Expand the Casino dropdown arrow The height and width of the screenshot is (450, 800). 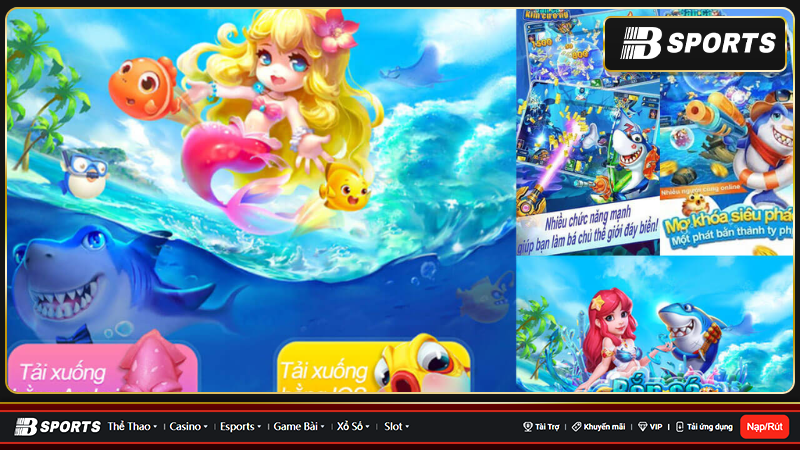(x=206, y=427)
